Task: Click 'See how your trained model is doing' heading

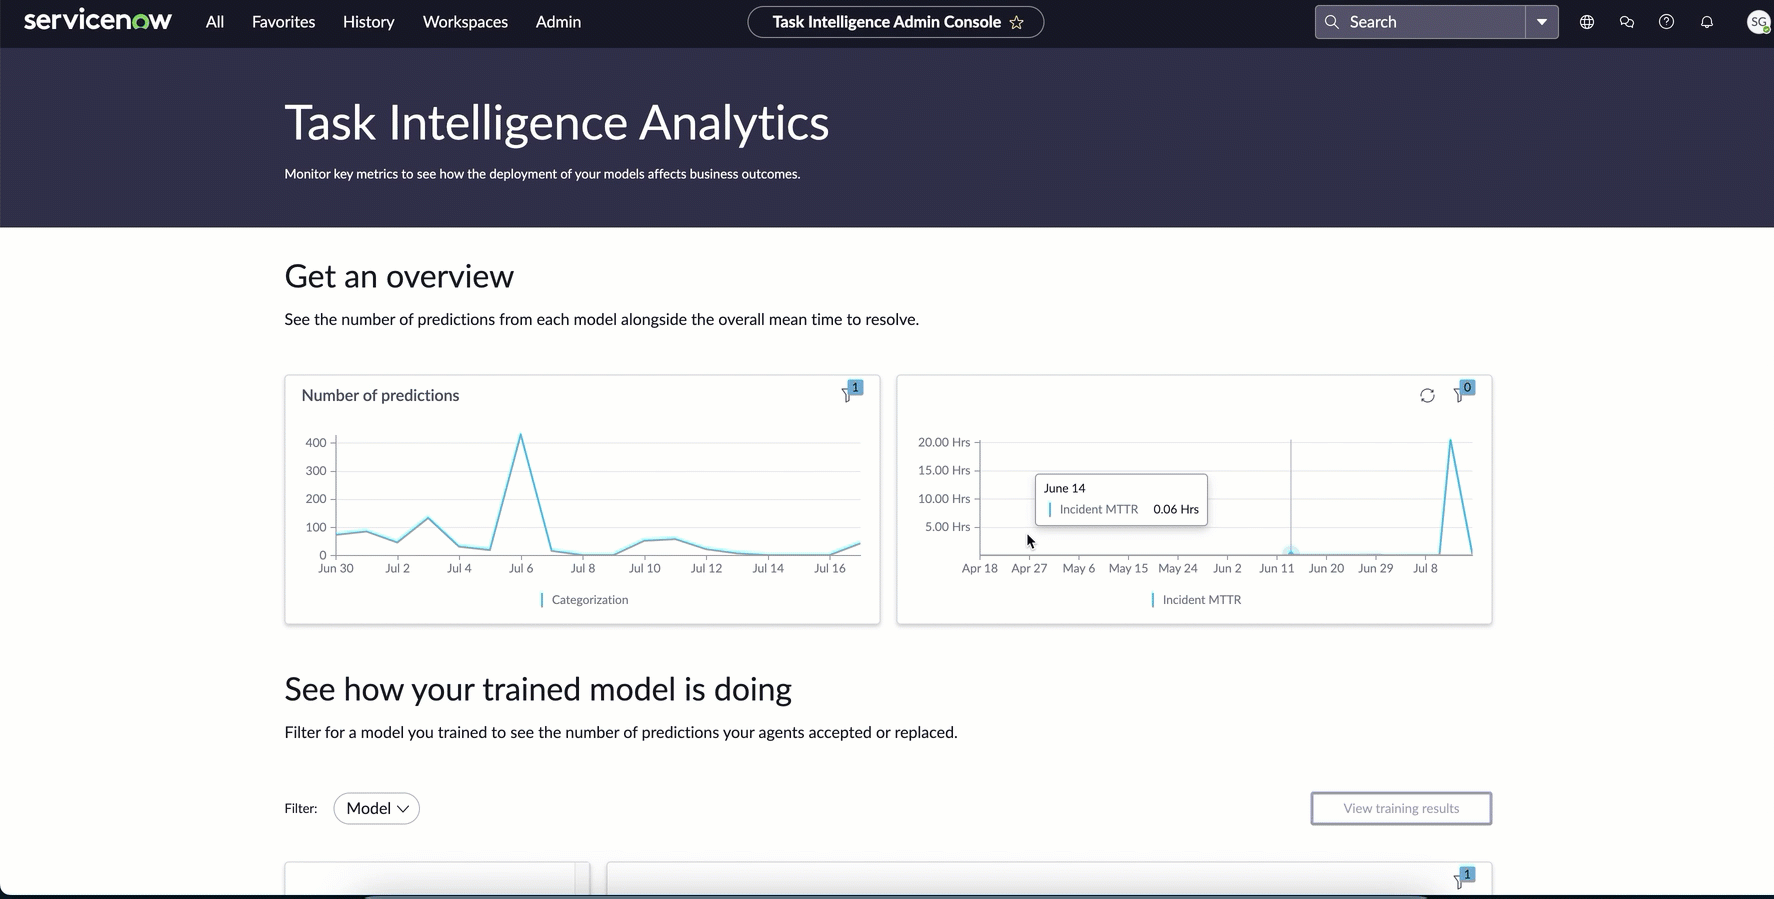Action: coord(538,689)
